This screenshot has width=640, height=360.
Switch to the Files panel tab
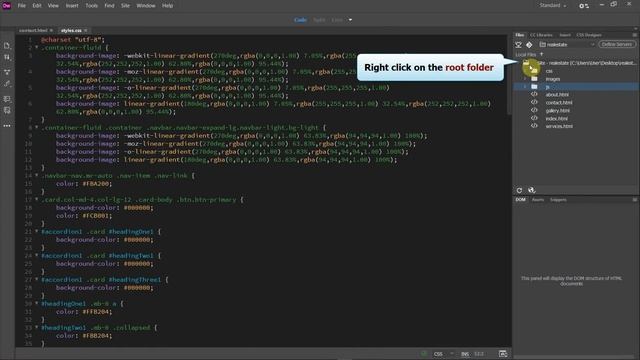tap(520, 35)
